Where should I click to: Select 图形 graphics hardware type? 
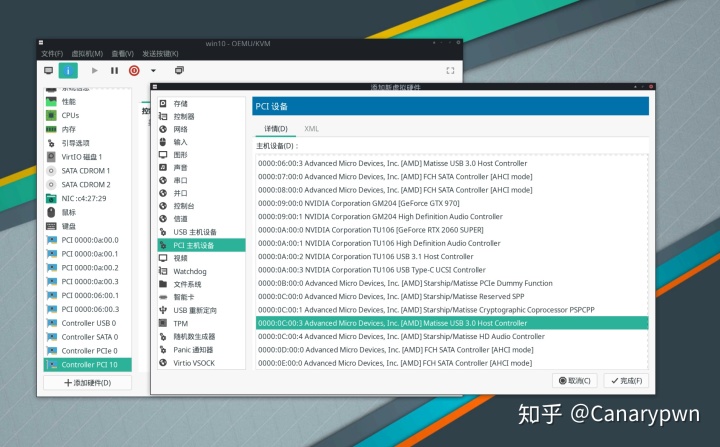pyautogui.click(x=201, y=155)
